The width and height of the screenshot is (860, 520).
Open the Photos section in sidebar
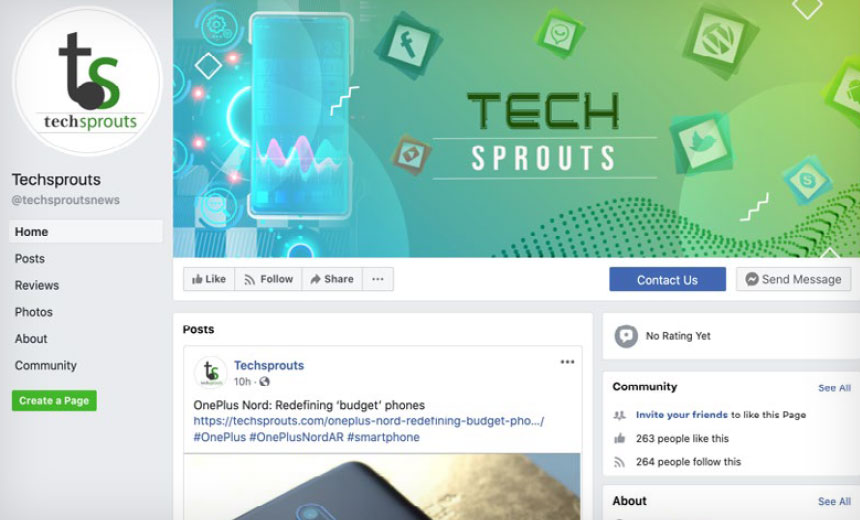coord(33,312)
